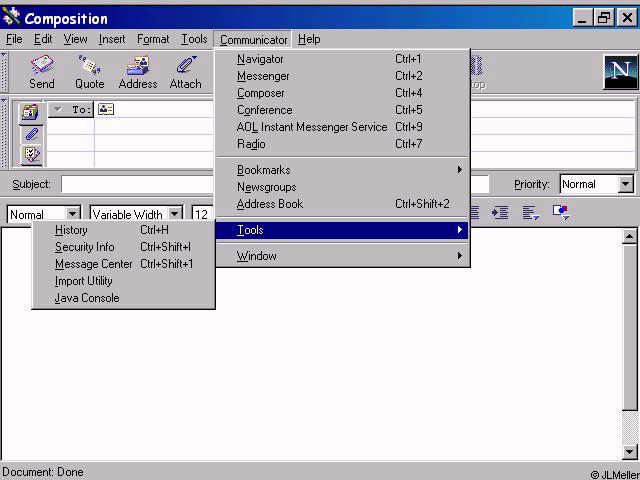
Task: Select Message Center in the submenu
Action: (123, 264)
